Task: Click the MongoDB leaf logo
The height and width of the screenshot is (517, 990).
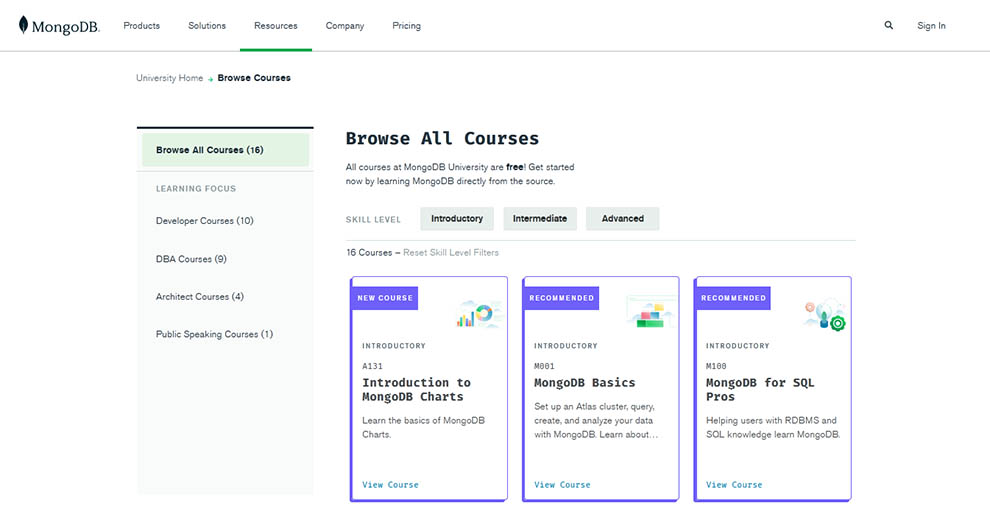Action: (59, 26)
